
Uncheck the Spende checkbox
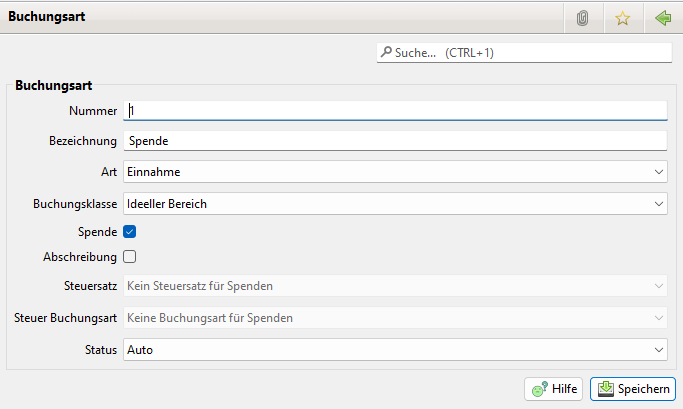[x=130, y=231]
